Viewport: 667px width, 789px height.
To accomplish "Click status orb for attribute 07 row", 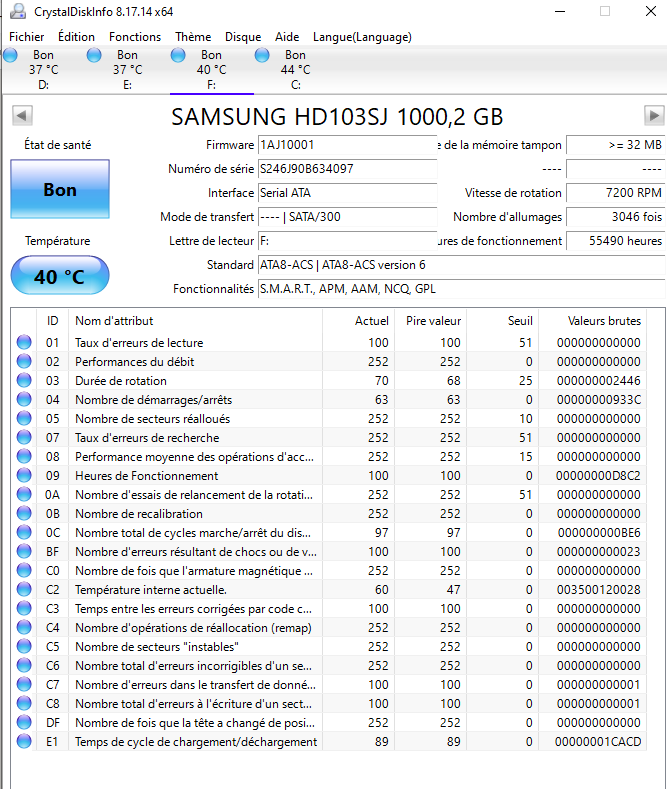I will [24, 438].
